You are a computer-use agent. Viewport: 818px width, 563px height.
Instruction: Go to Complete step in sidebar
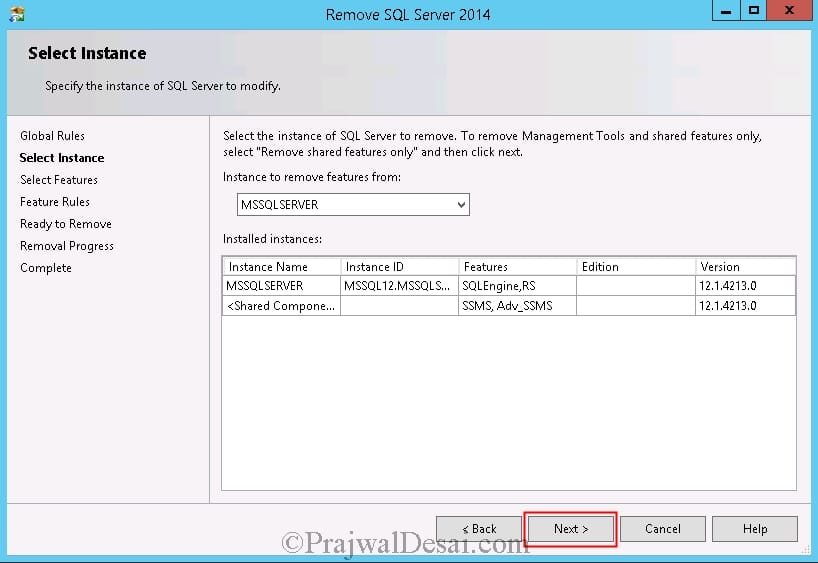(46, 268)
